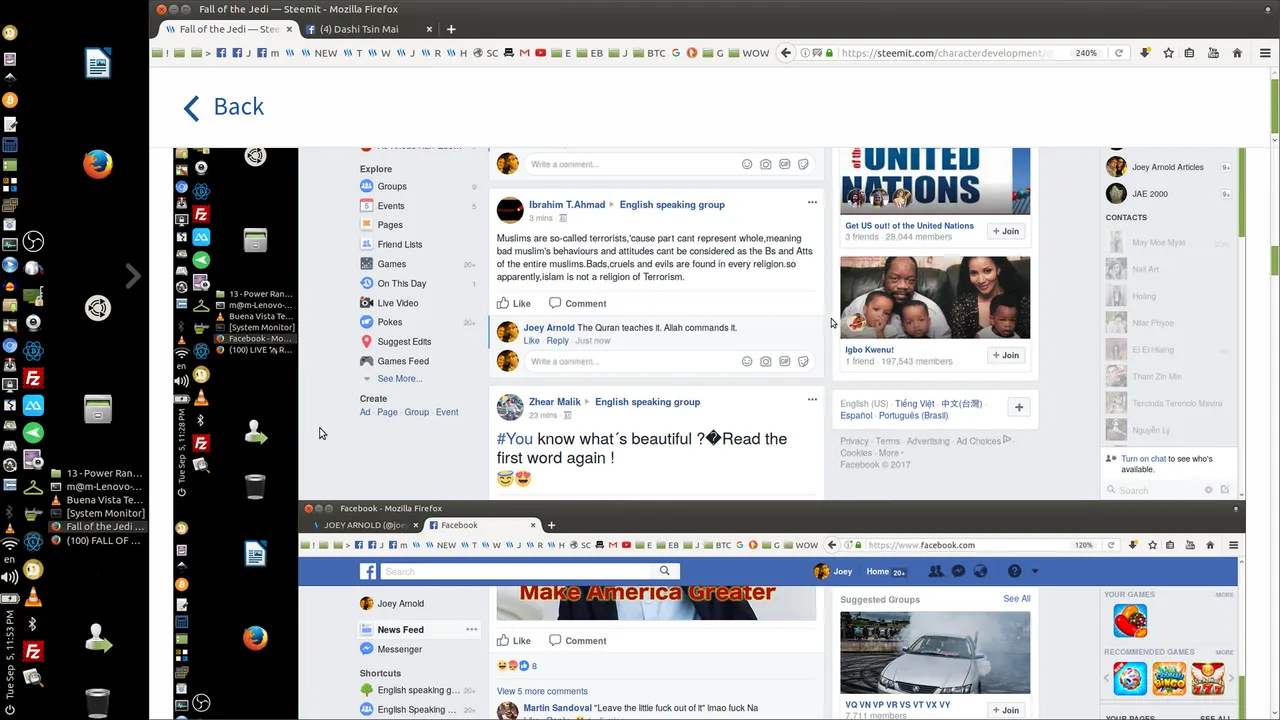This screenshot has height=720, width=1280.
Task: Open options dots on Ibrahim T.Ahmad post
Action: click(x=812, y=202)
